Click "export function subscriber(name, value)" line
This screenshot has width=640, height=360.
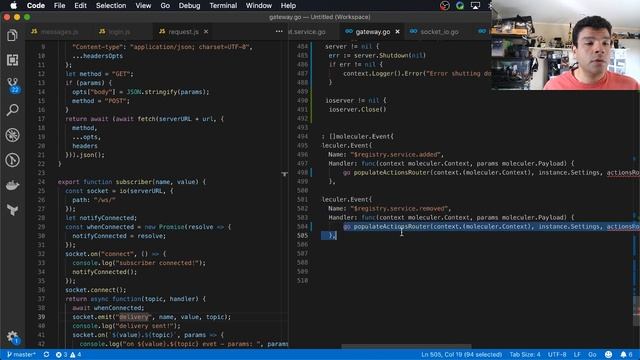[x=132, y=182]
